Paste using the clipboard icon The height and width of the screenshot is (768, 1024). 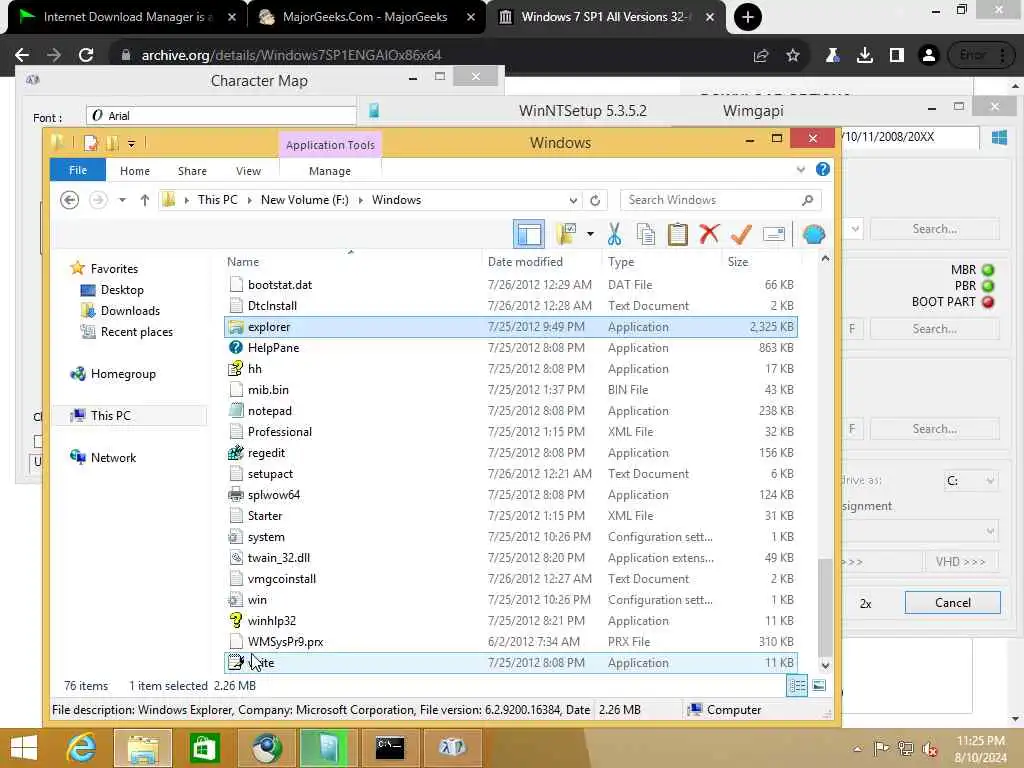(x=677, y=234)
